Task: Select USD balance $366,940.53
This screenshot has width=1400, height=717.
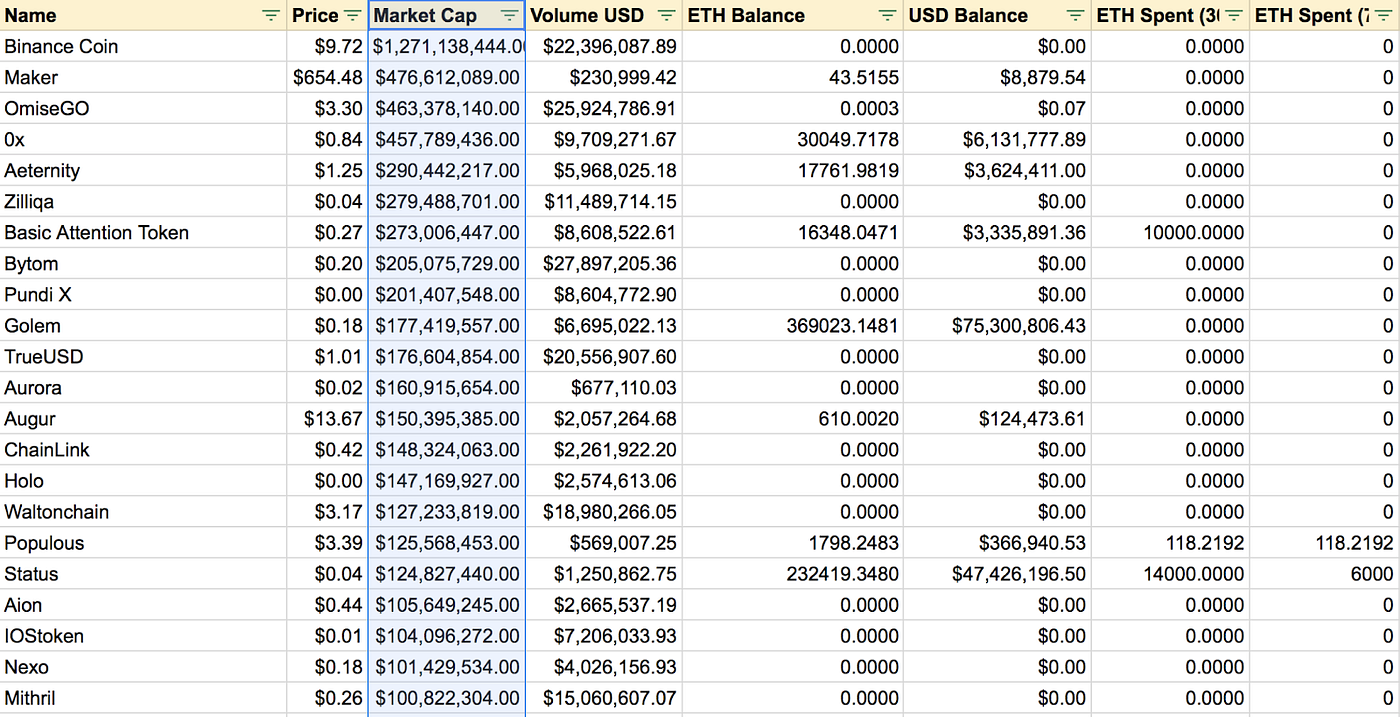Action: coord(997,542)
